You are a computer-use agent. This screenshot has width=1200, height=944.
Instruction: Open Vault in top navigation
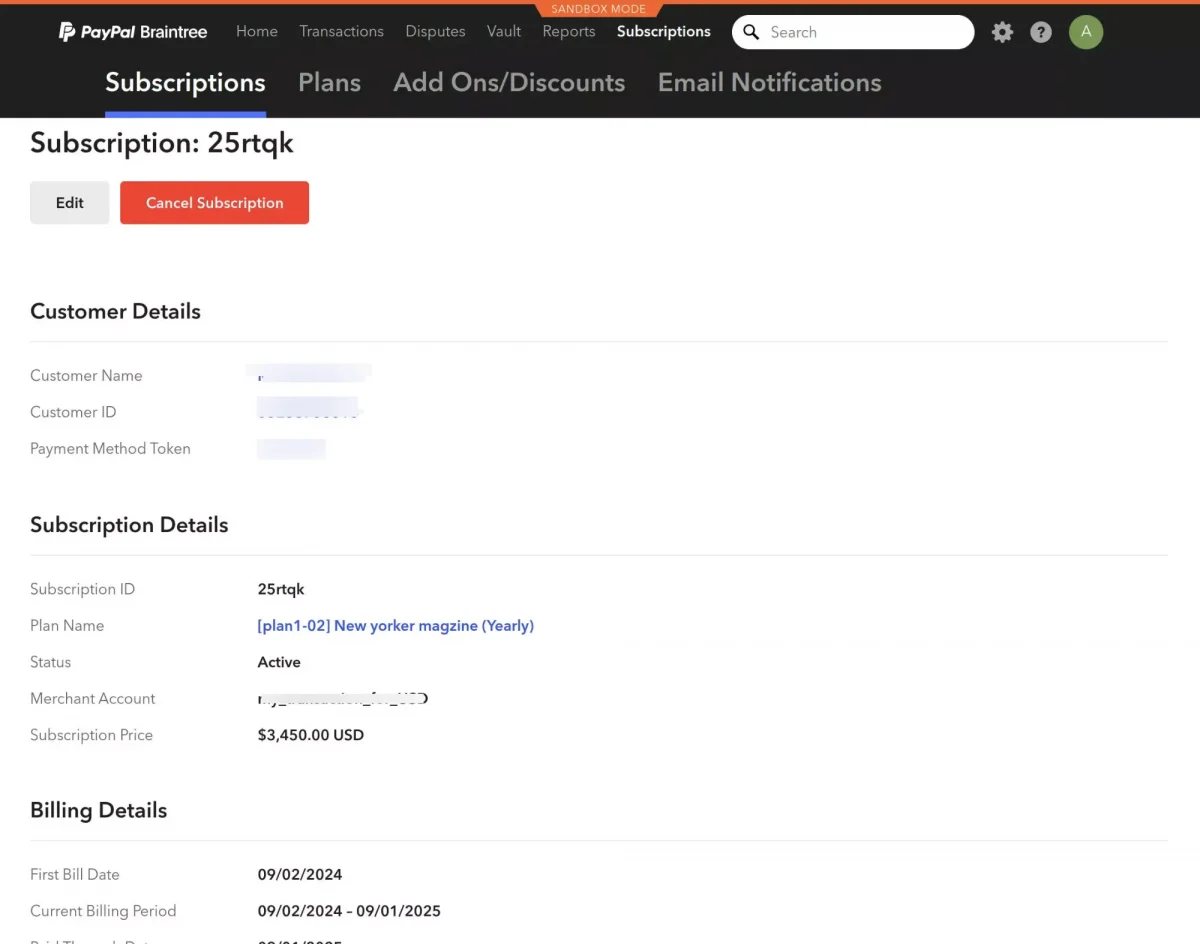pos(504,31)
